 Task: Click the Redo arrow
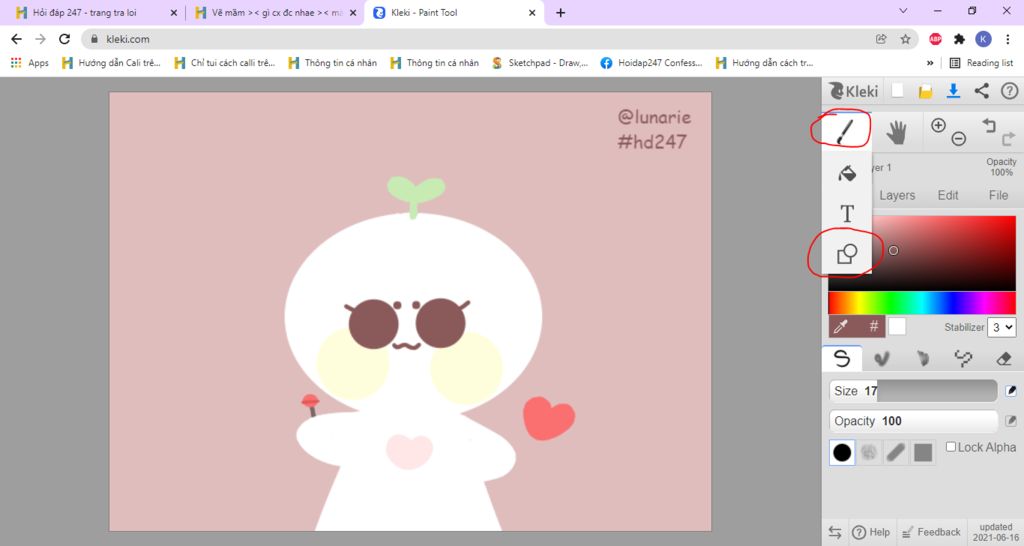[x=1008, y=138]
